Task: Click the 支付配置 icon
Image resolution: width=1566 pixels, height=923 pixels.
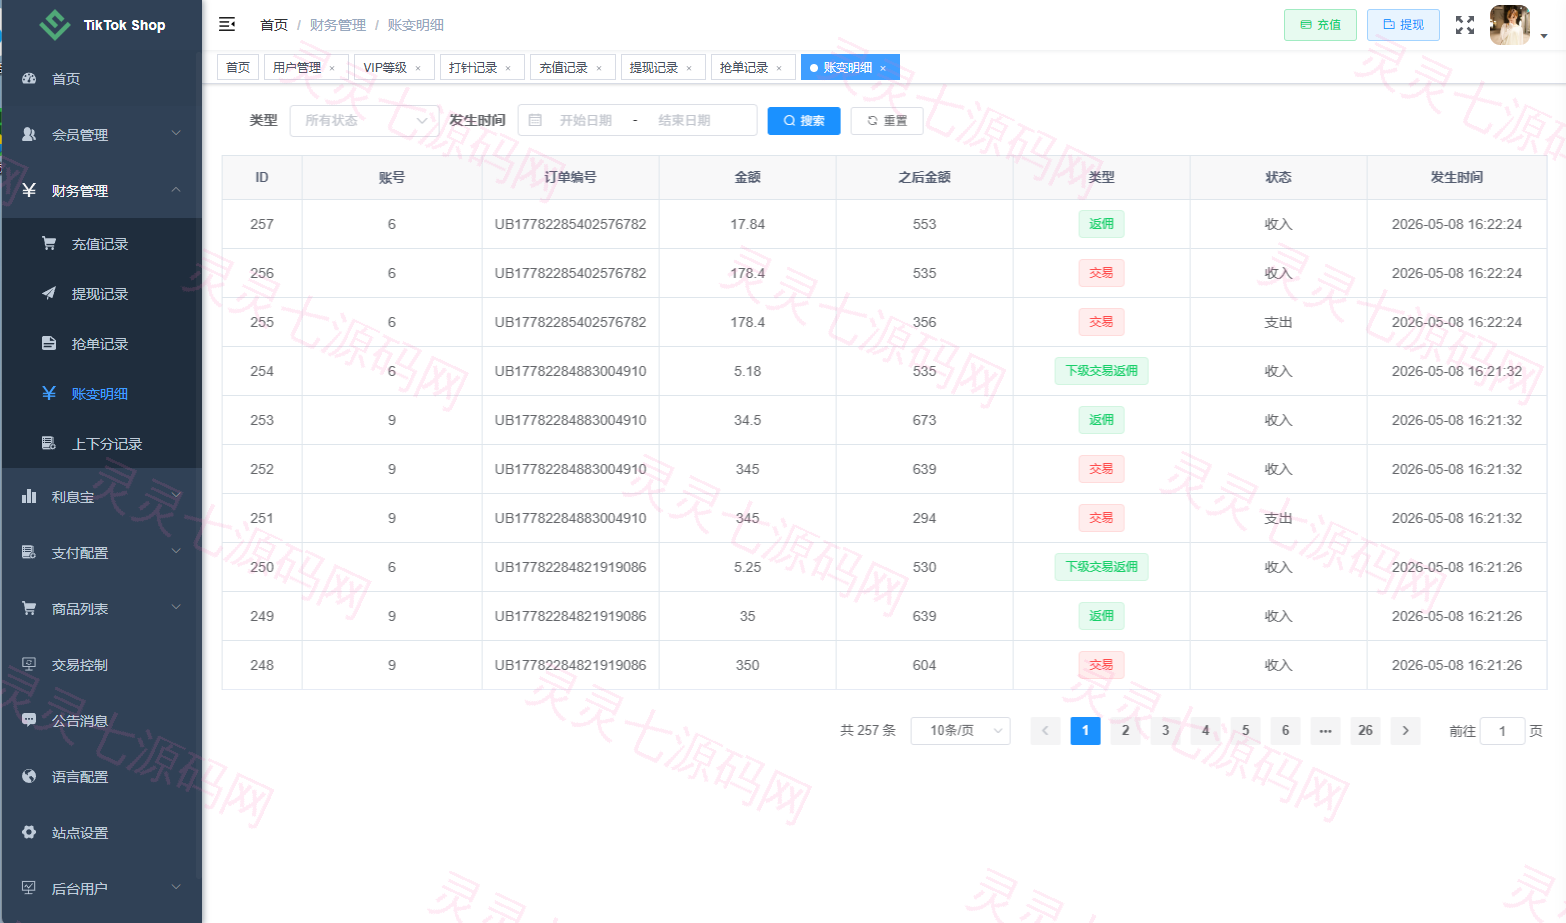Action: (x=29, y=553)
